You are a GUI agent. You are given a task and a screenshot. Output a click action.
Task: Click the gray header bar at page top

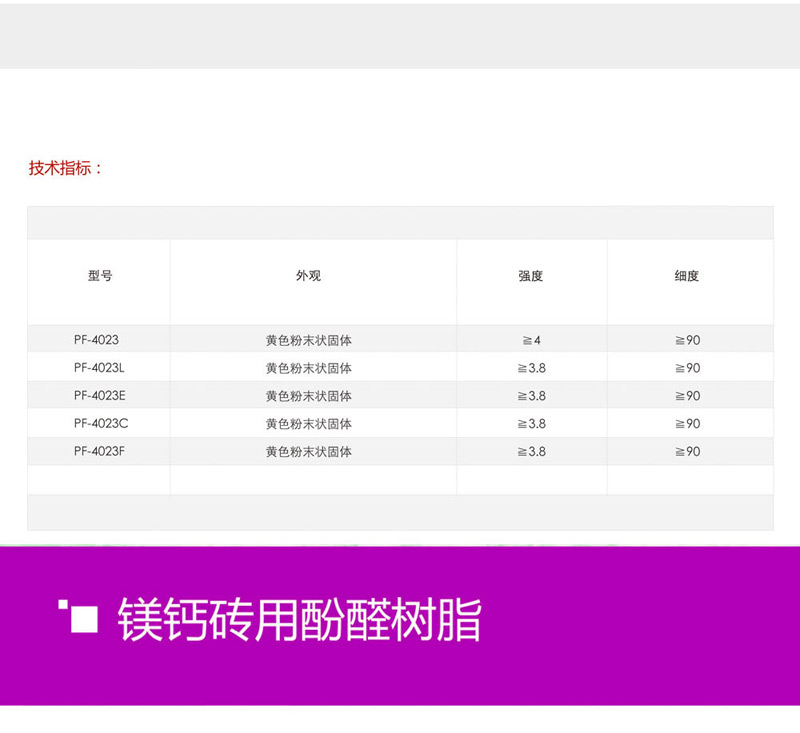(400, 36)
